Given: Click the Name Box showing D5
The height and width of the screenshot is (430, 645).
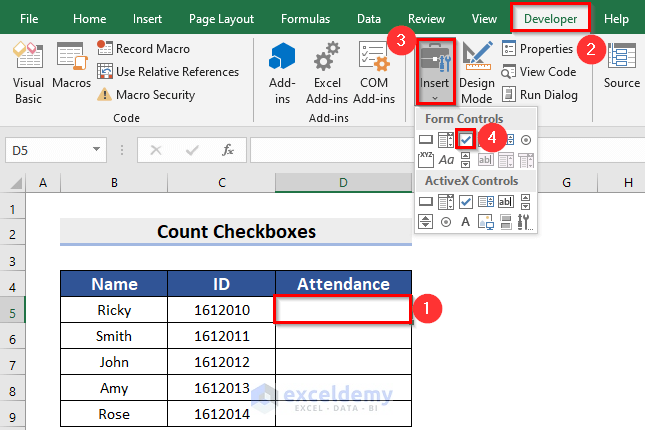Looking at the screenshot, I should point(47,150).
